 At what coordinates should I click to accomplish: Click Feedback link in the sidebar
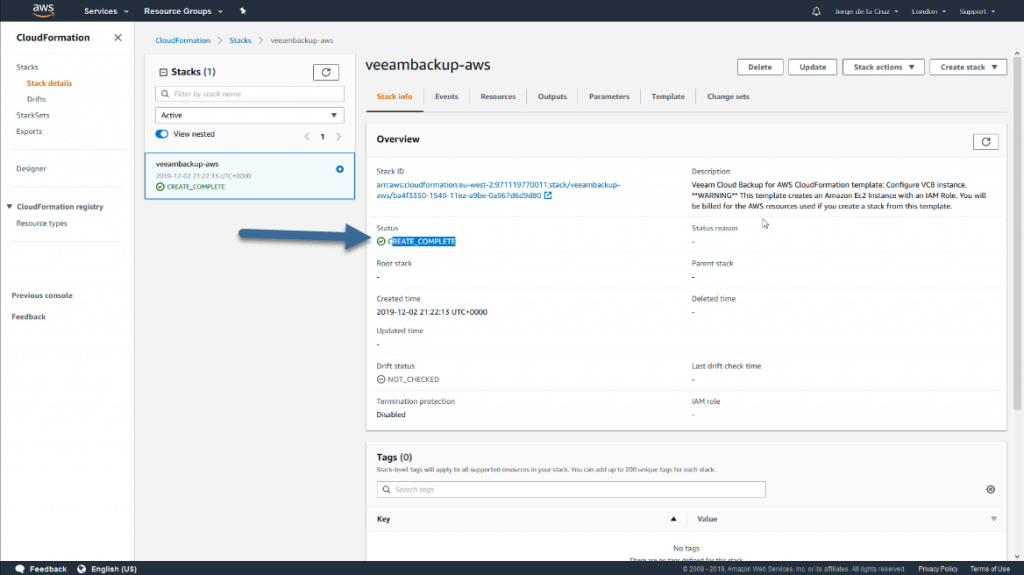(29, 317)
